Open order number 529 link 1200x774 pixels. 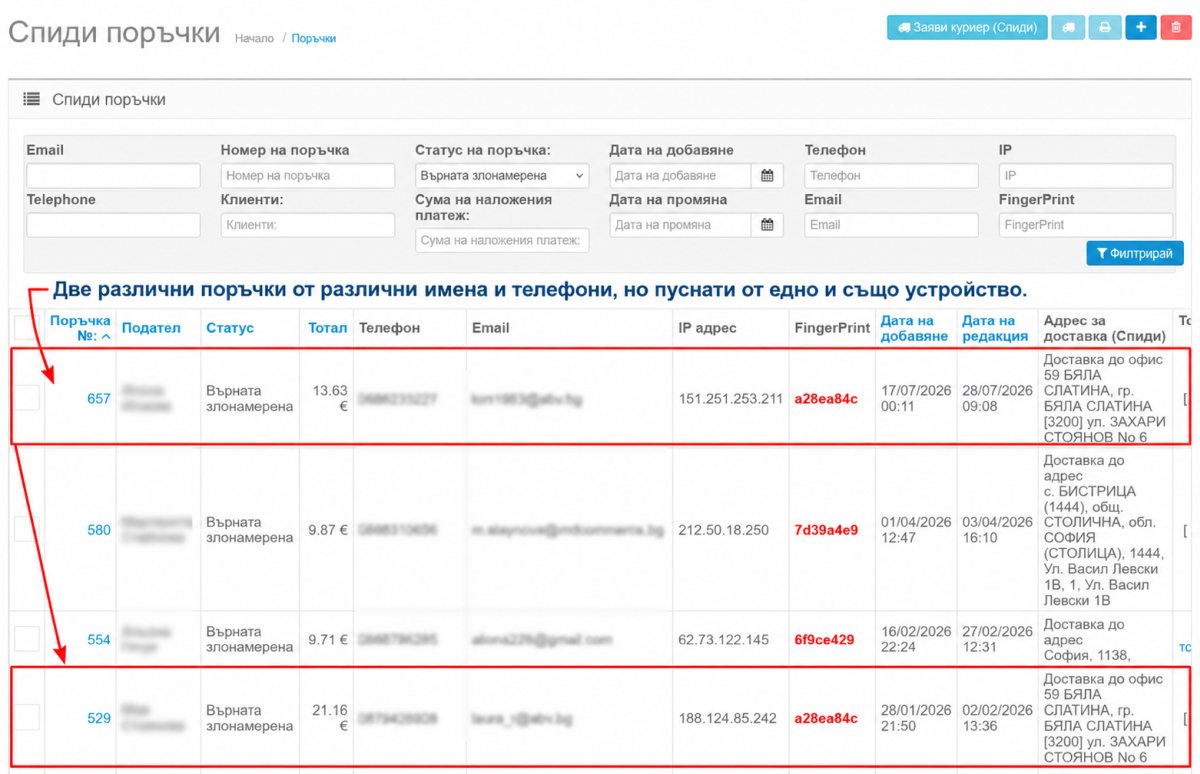click(99, 718)
